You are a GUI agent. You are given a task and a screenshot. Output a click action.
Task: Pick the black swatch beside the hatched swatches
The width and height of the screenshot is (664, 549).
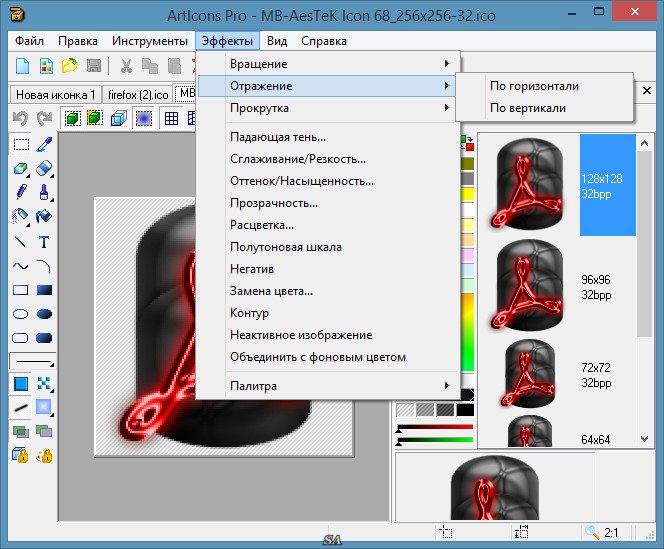point(465,410)
